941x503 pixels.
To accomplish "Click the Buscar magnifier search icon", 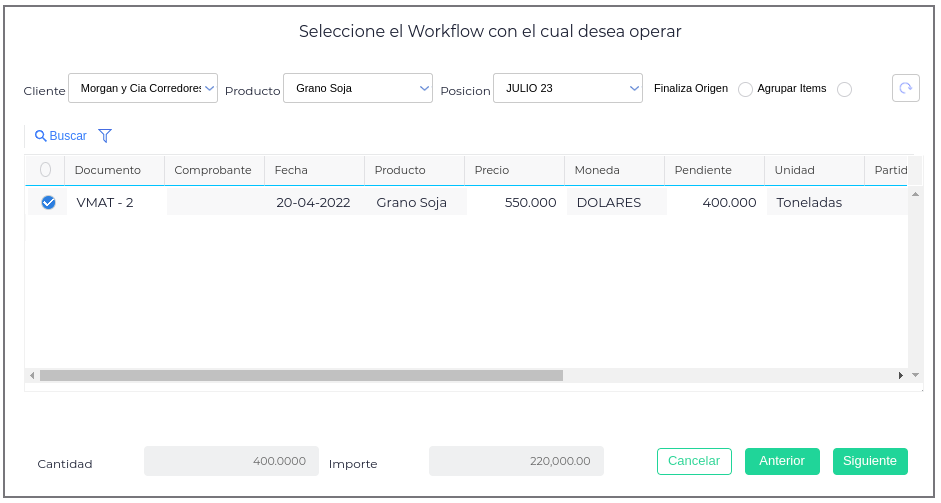I will click(40, 136).
